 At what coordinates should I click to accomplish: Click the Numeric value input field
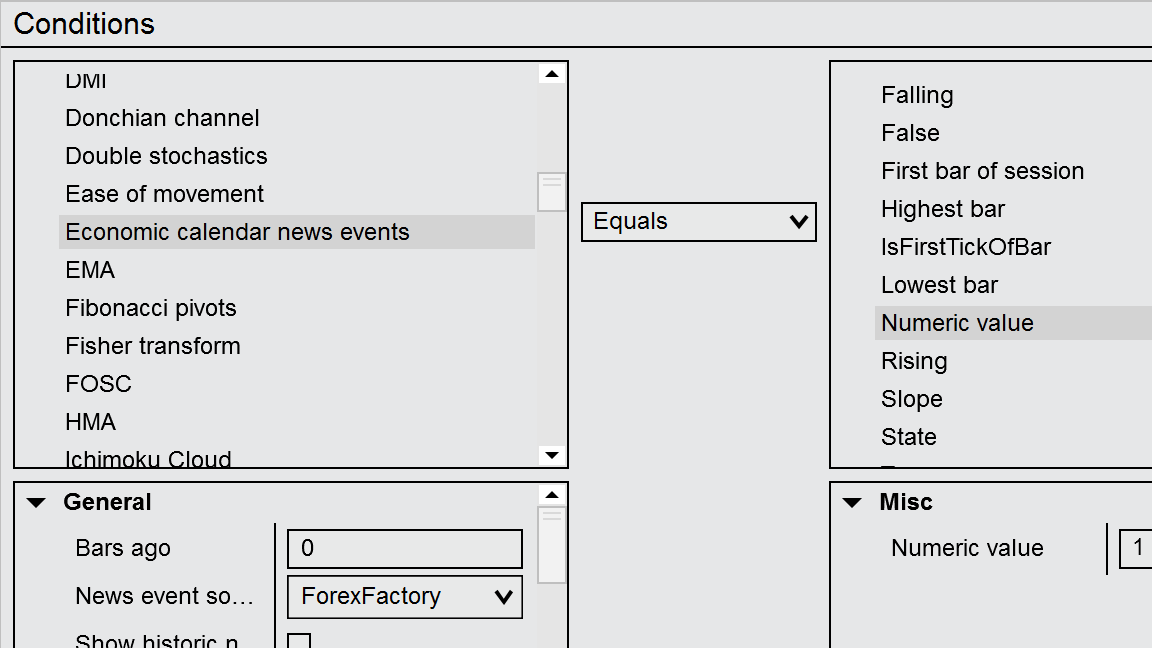click(1136, 549)
